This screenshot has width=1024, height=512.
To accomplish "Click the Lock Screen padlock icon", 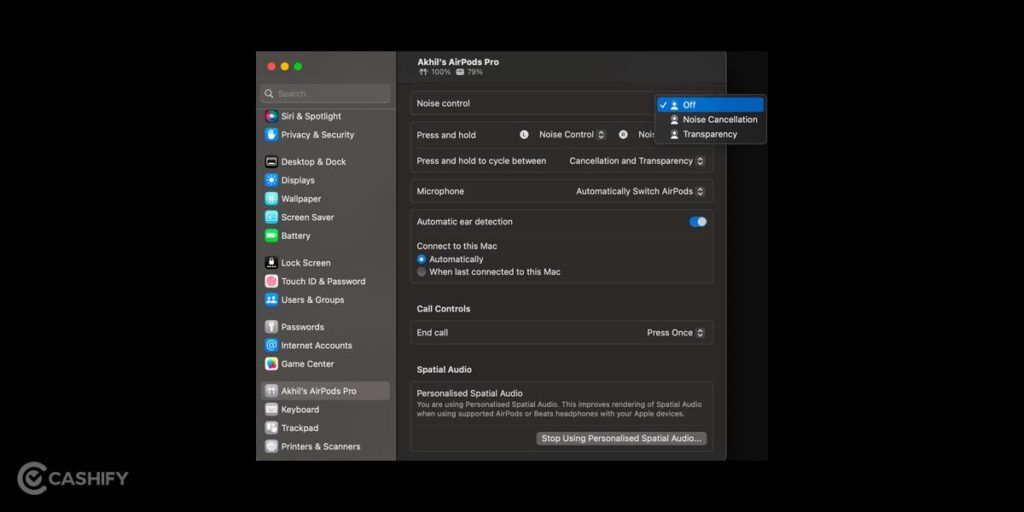I will pyautogui.click(x=271, y=263).
